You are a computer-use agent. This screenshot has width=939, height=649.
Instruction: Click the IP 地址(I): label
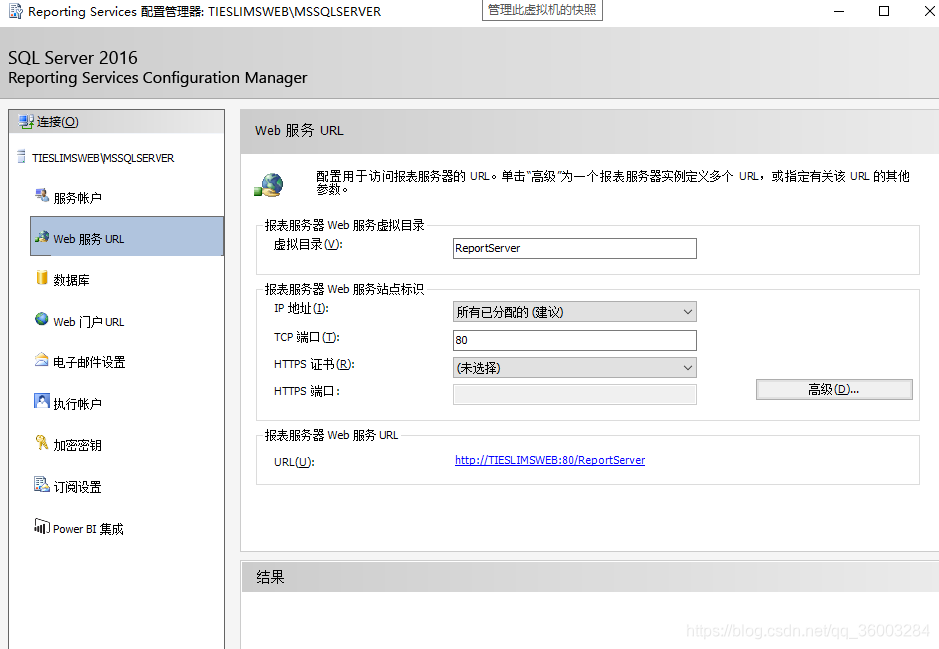(301, 308)
